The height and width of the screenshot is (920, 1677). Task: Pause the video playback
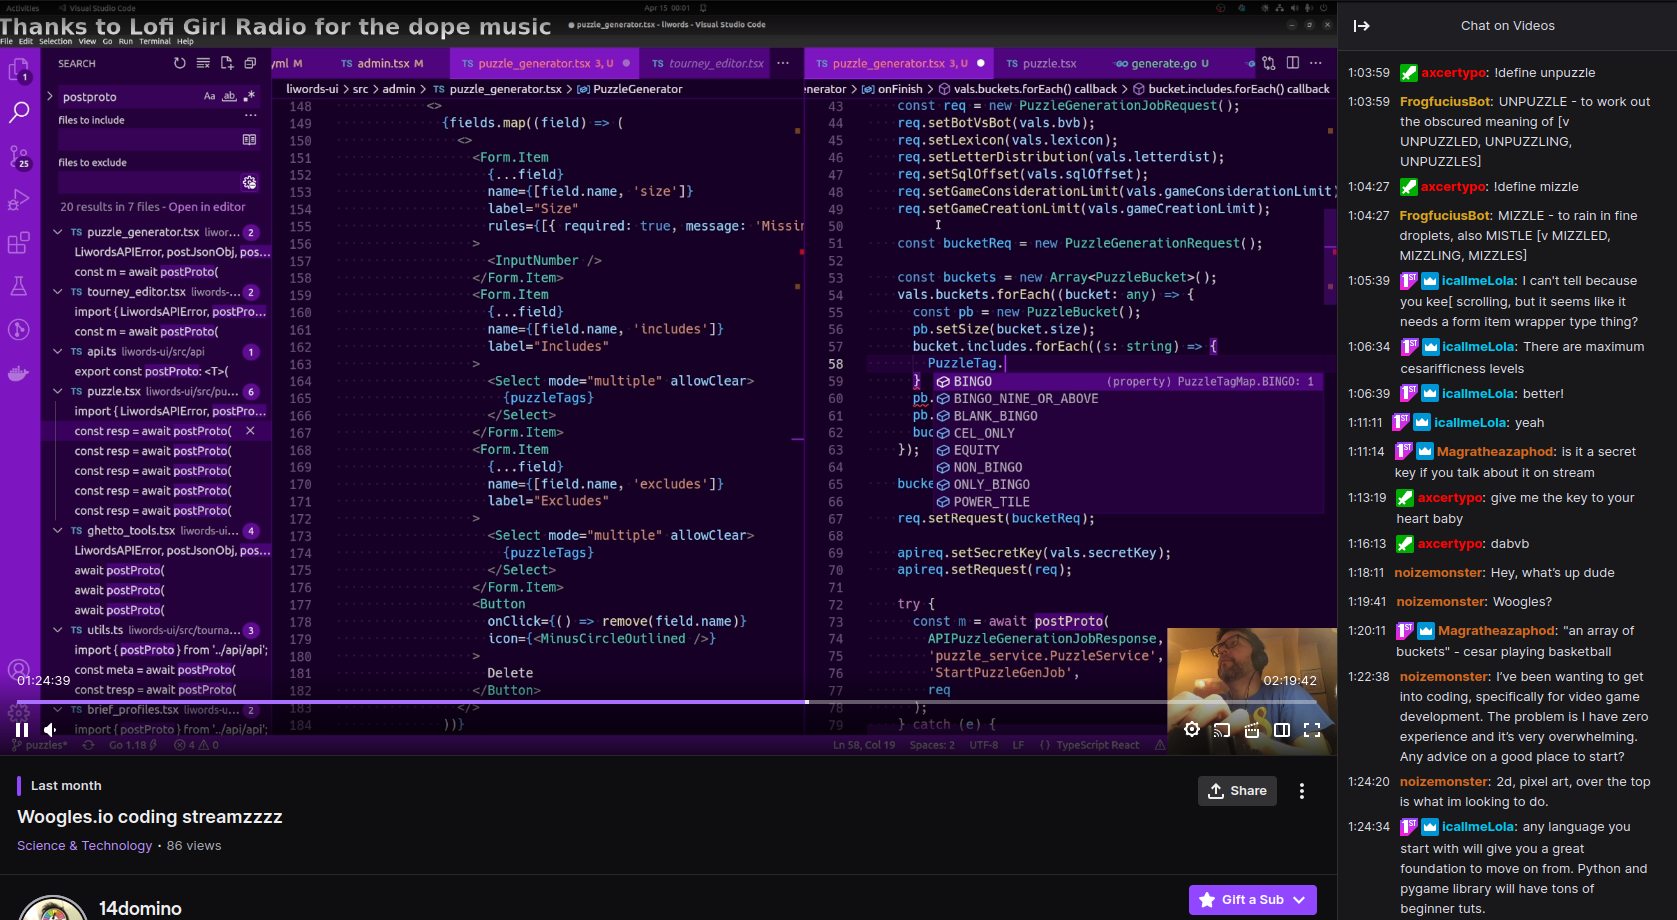tap(21, 730)
